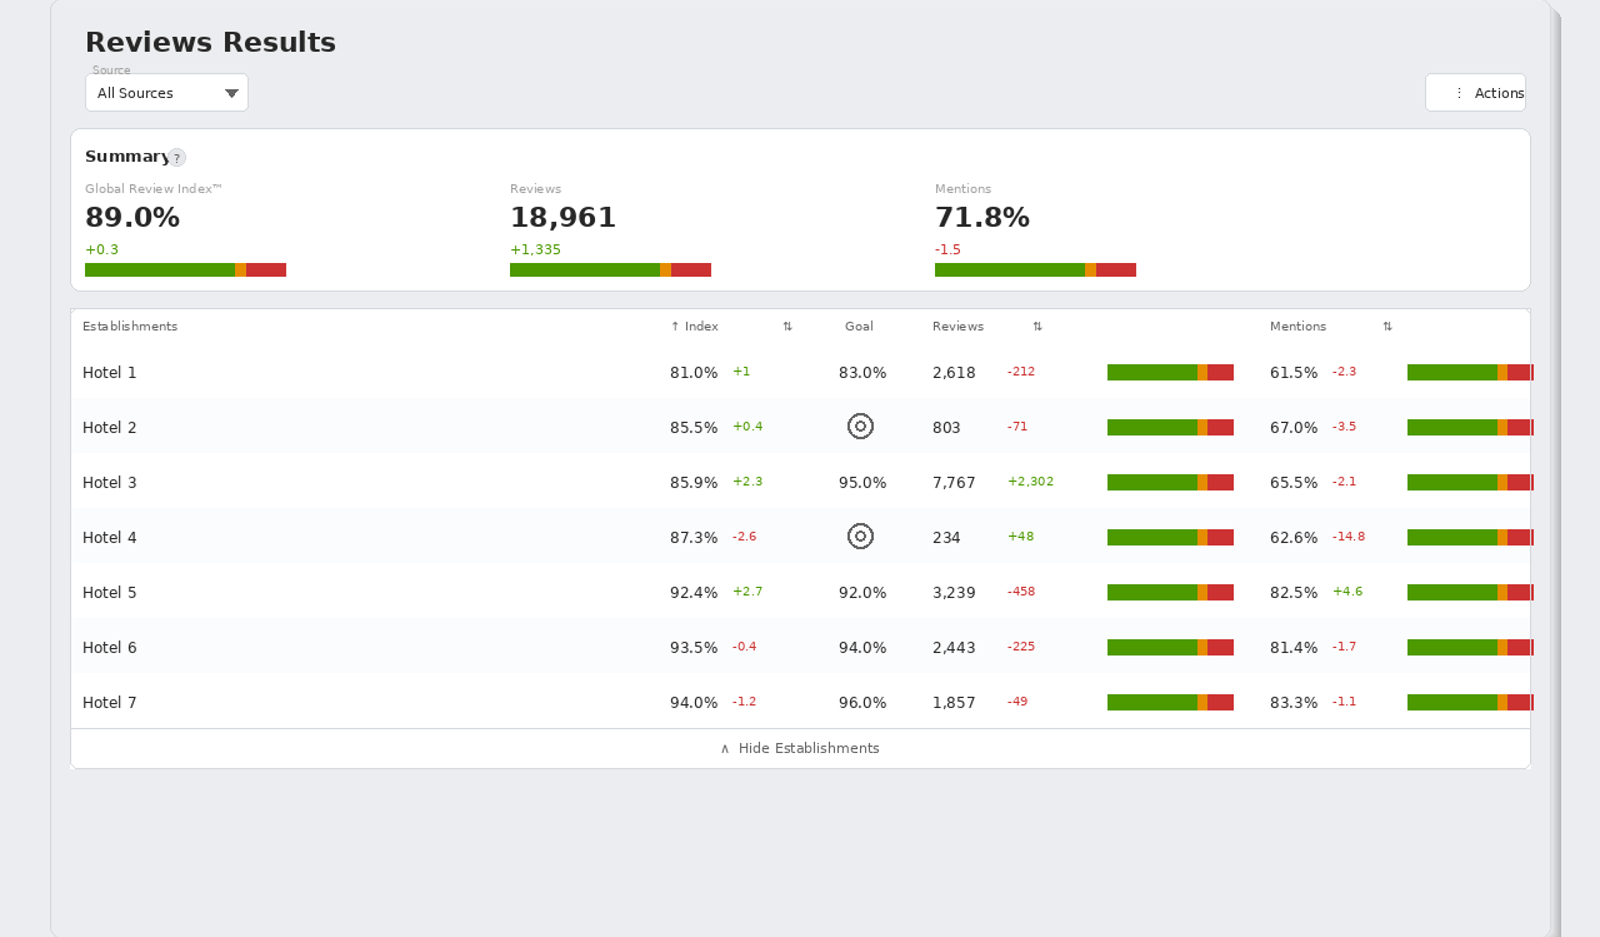Click the 18,961 total reviews value

[x=563, y=218]
